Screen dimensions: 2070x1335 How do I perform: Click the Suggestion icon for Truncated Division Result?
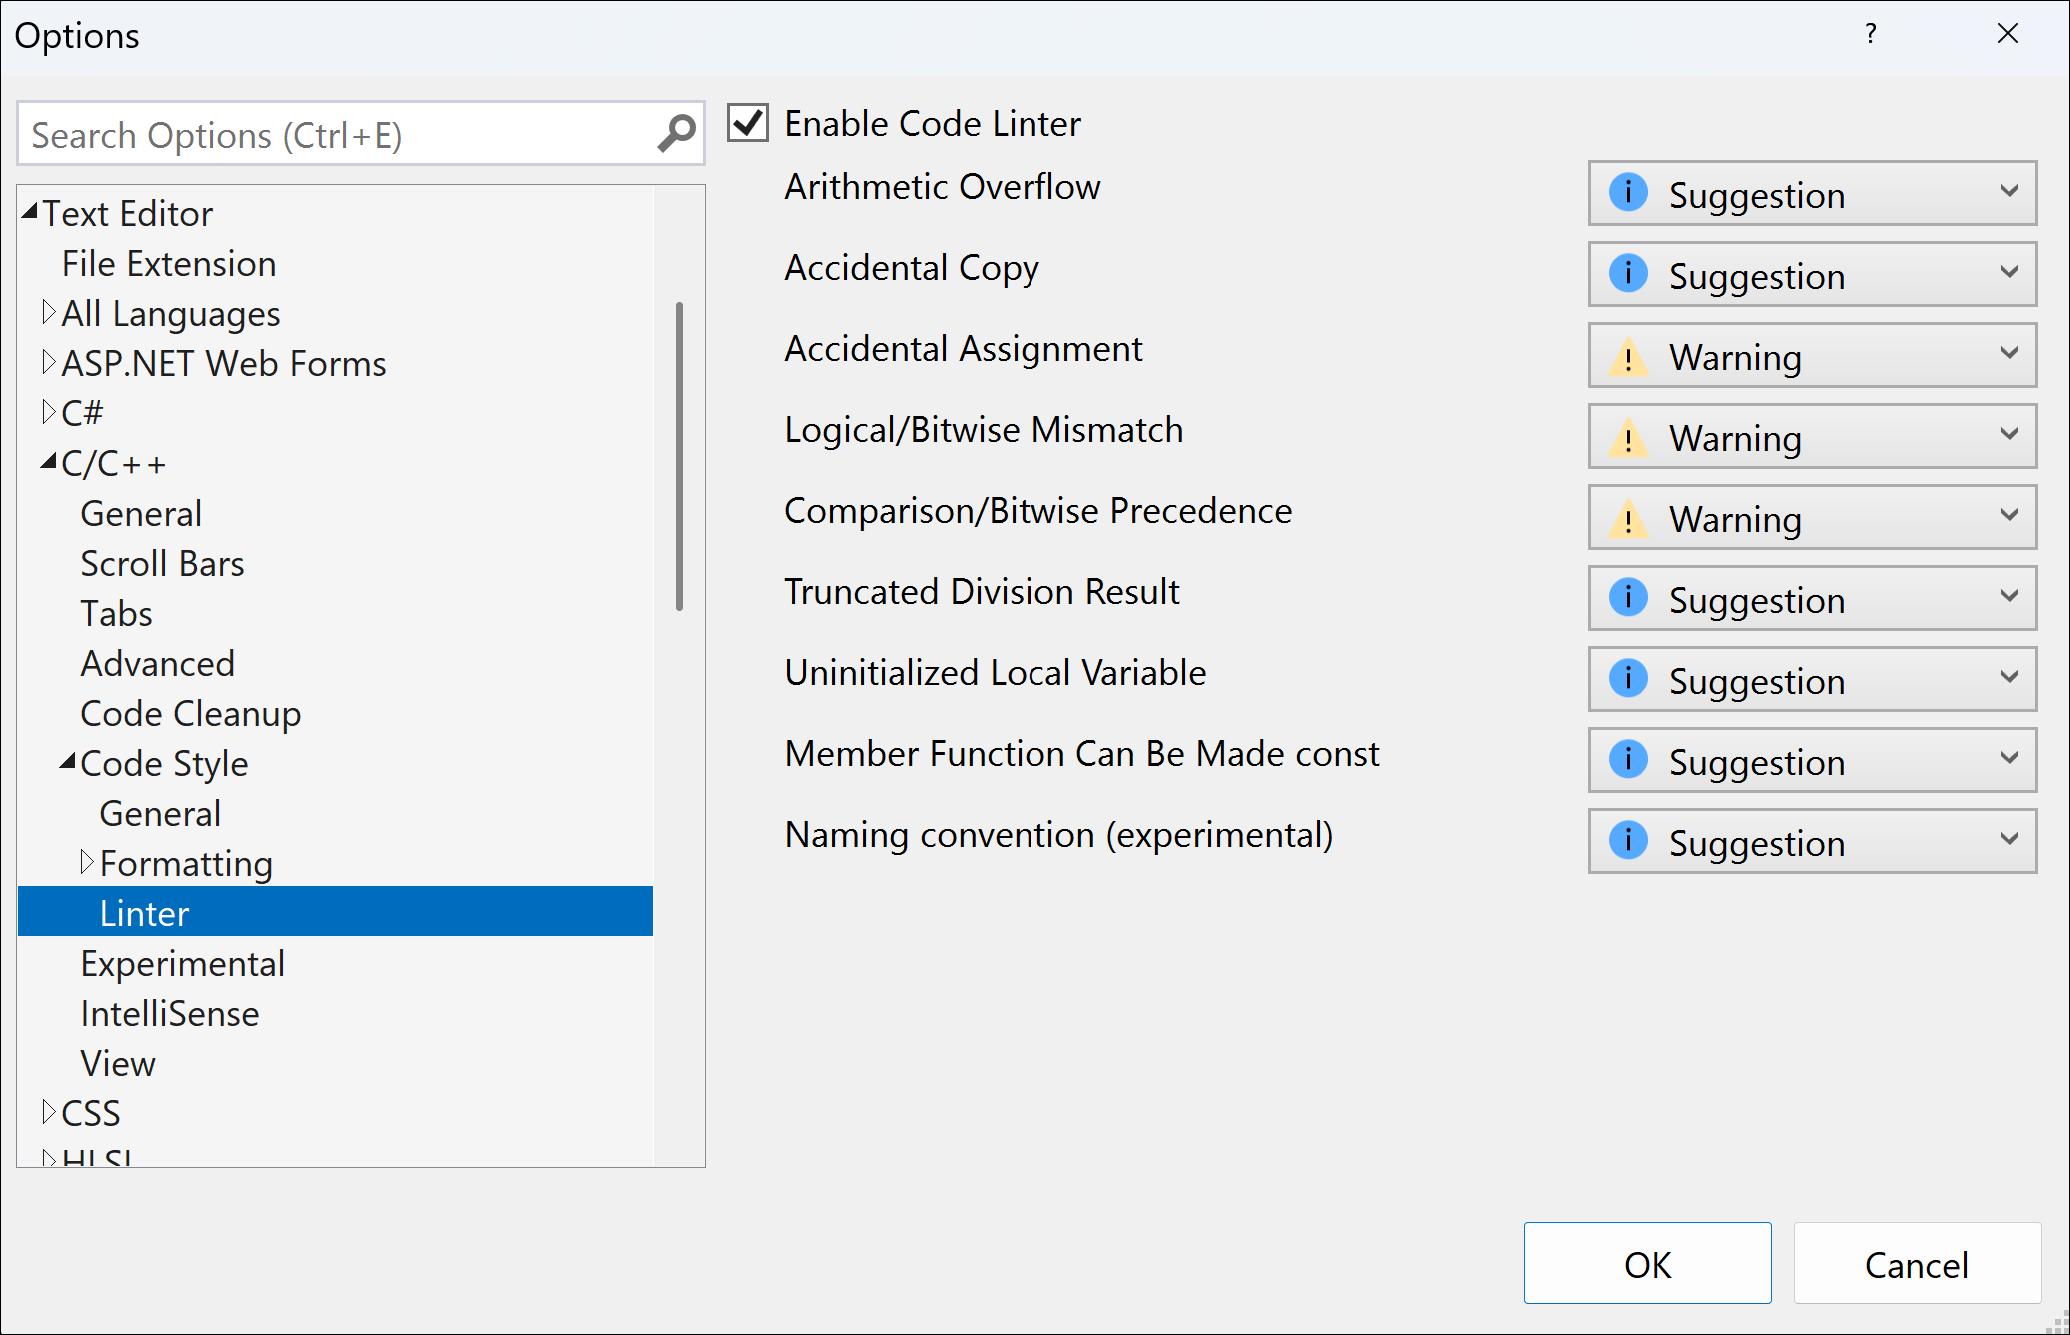coord(1626,599)
